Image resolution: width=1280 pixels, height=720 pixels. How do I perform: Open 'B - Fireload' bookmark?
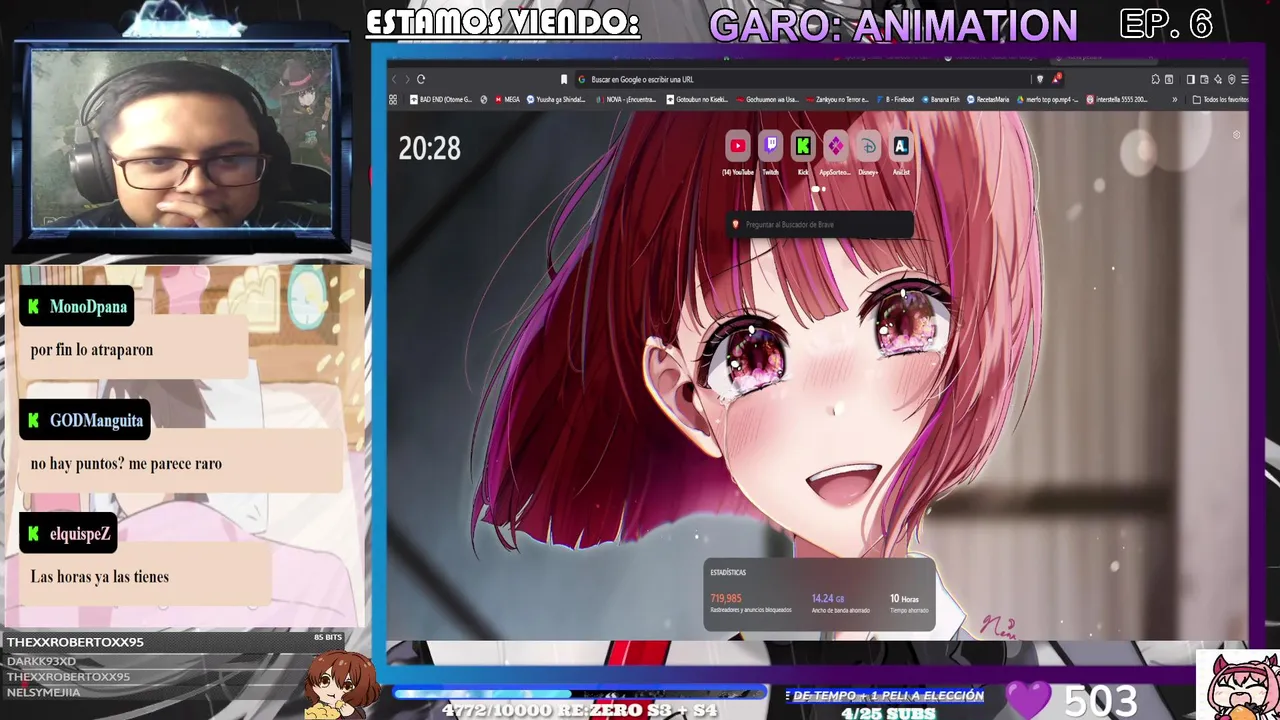point(895,99)
